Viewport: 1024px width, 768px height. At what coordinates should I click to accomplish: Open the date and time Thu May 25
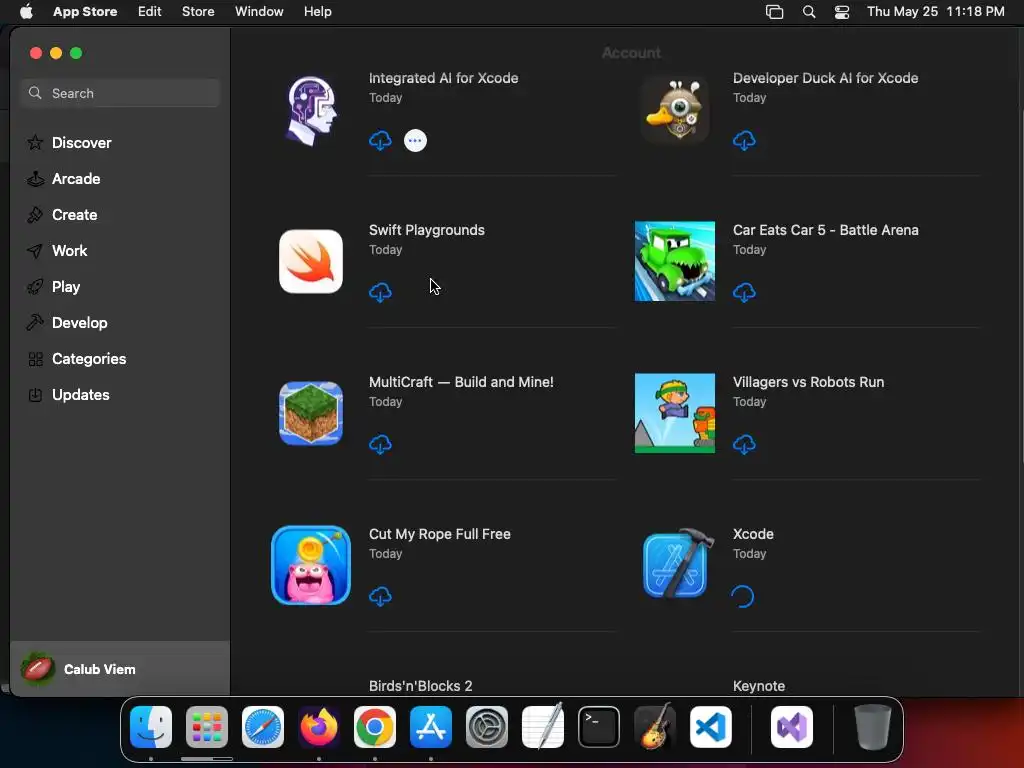935,12
